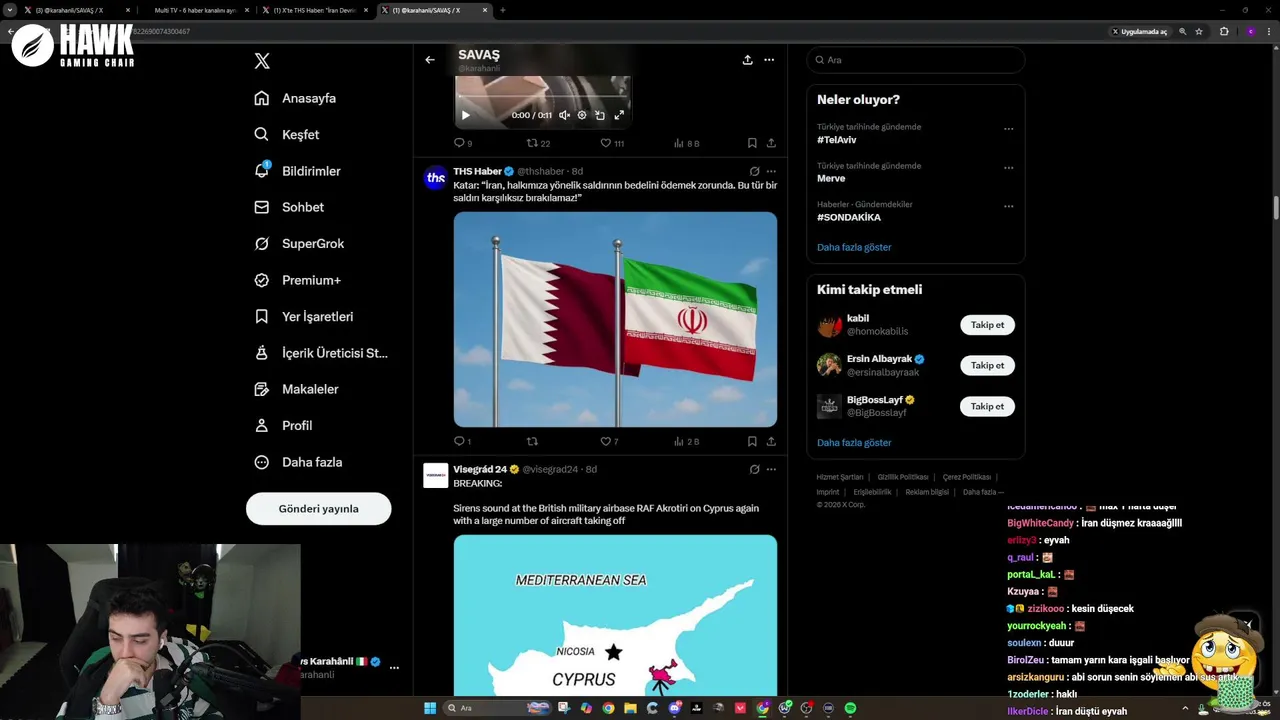The height and width of the screenshot is (720, 1280).
Task: Open Merve trend options menu
Action: (x=1008, y=167)
